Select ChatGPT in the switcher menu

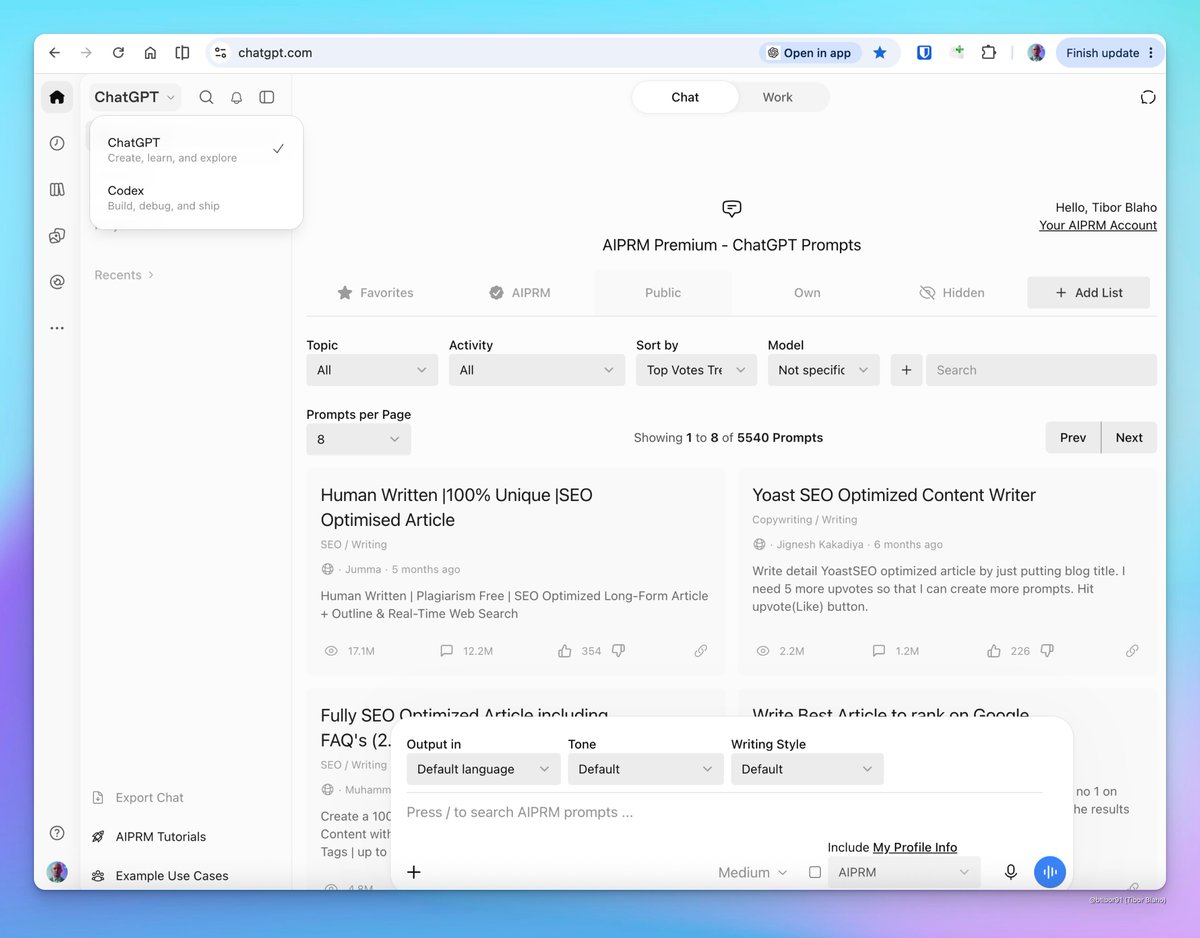click(x=196, y=150)
